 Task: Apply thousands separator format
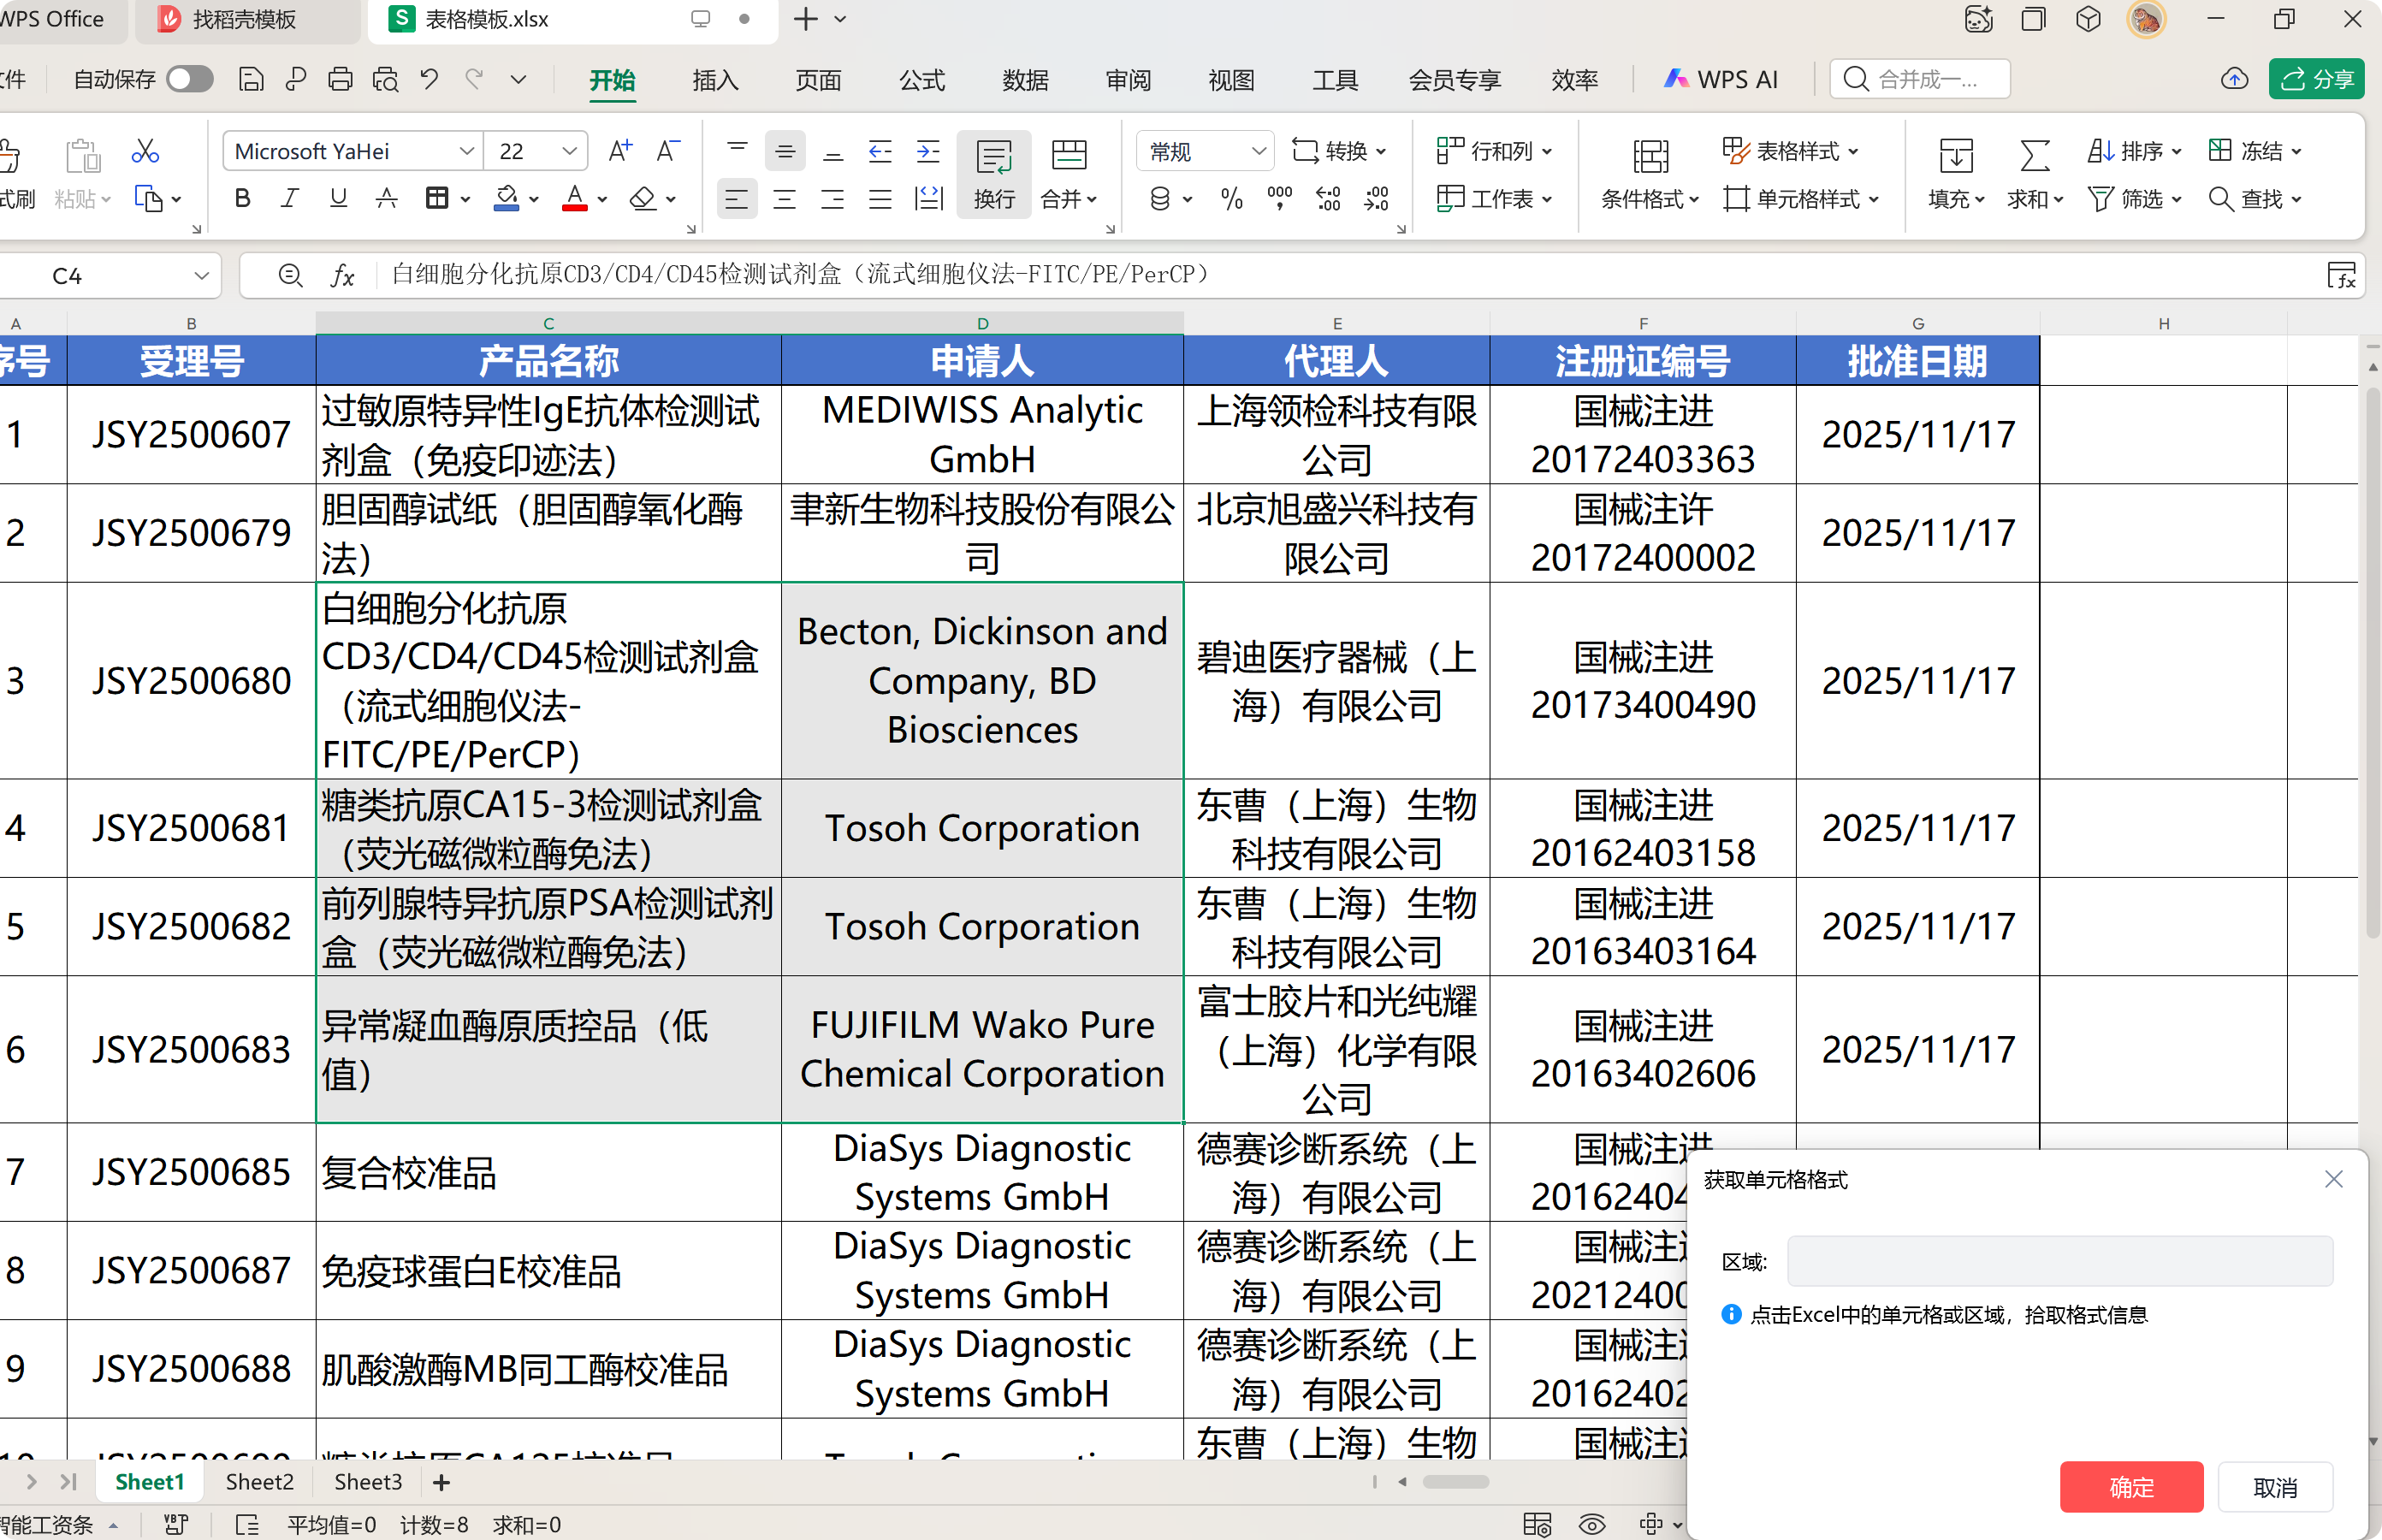(1280, 199)
